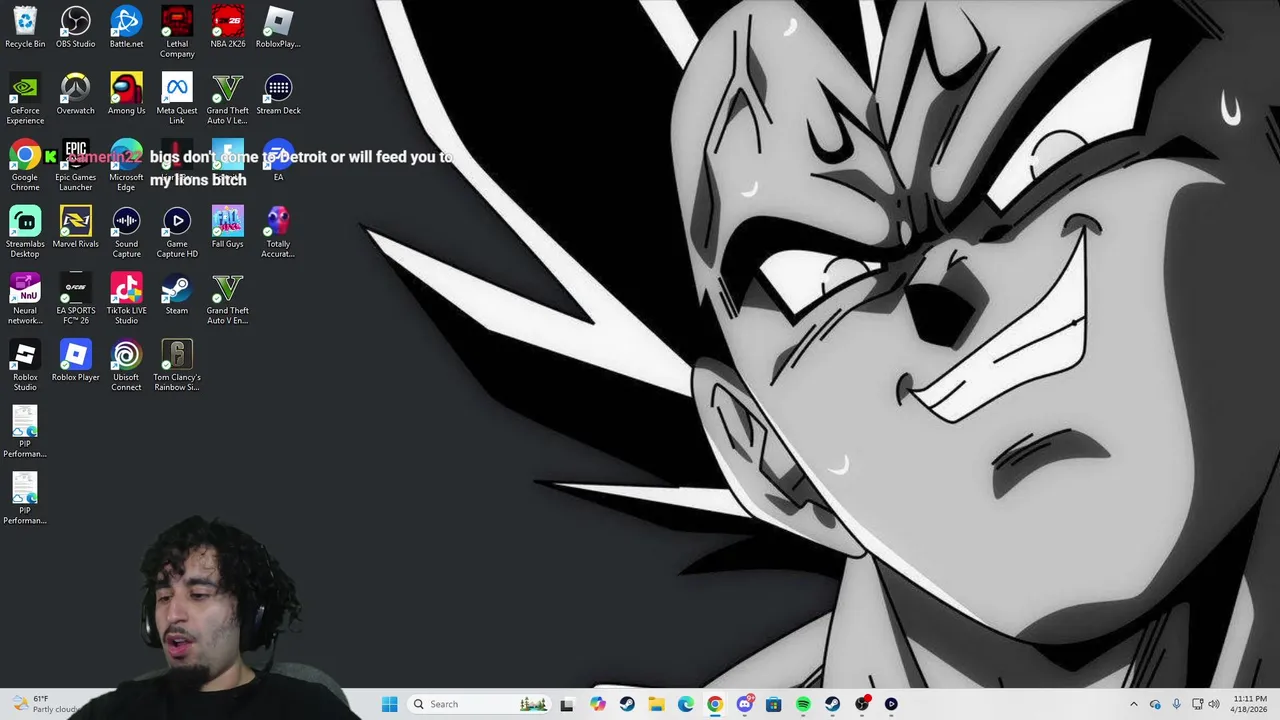Open the Stream Deck desktop shortcut
The height and width of the screenshot is (720, 1280).
coord(278,94)
